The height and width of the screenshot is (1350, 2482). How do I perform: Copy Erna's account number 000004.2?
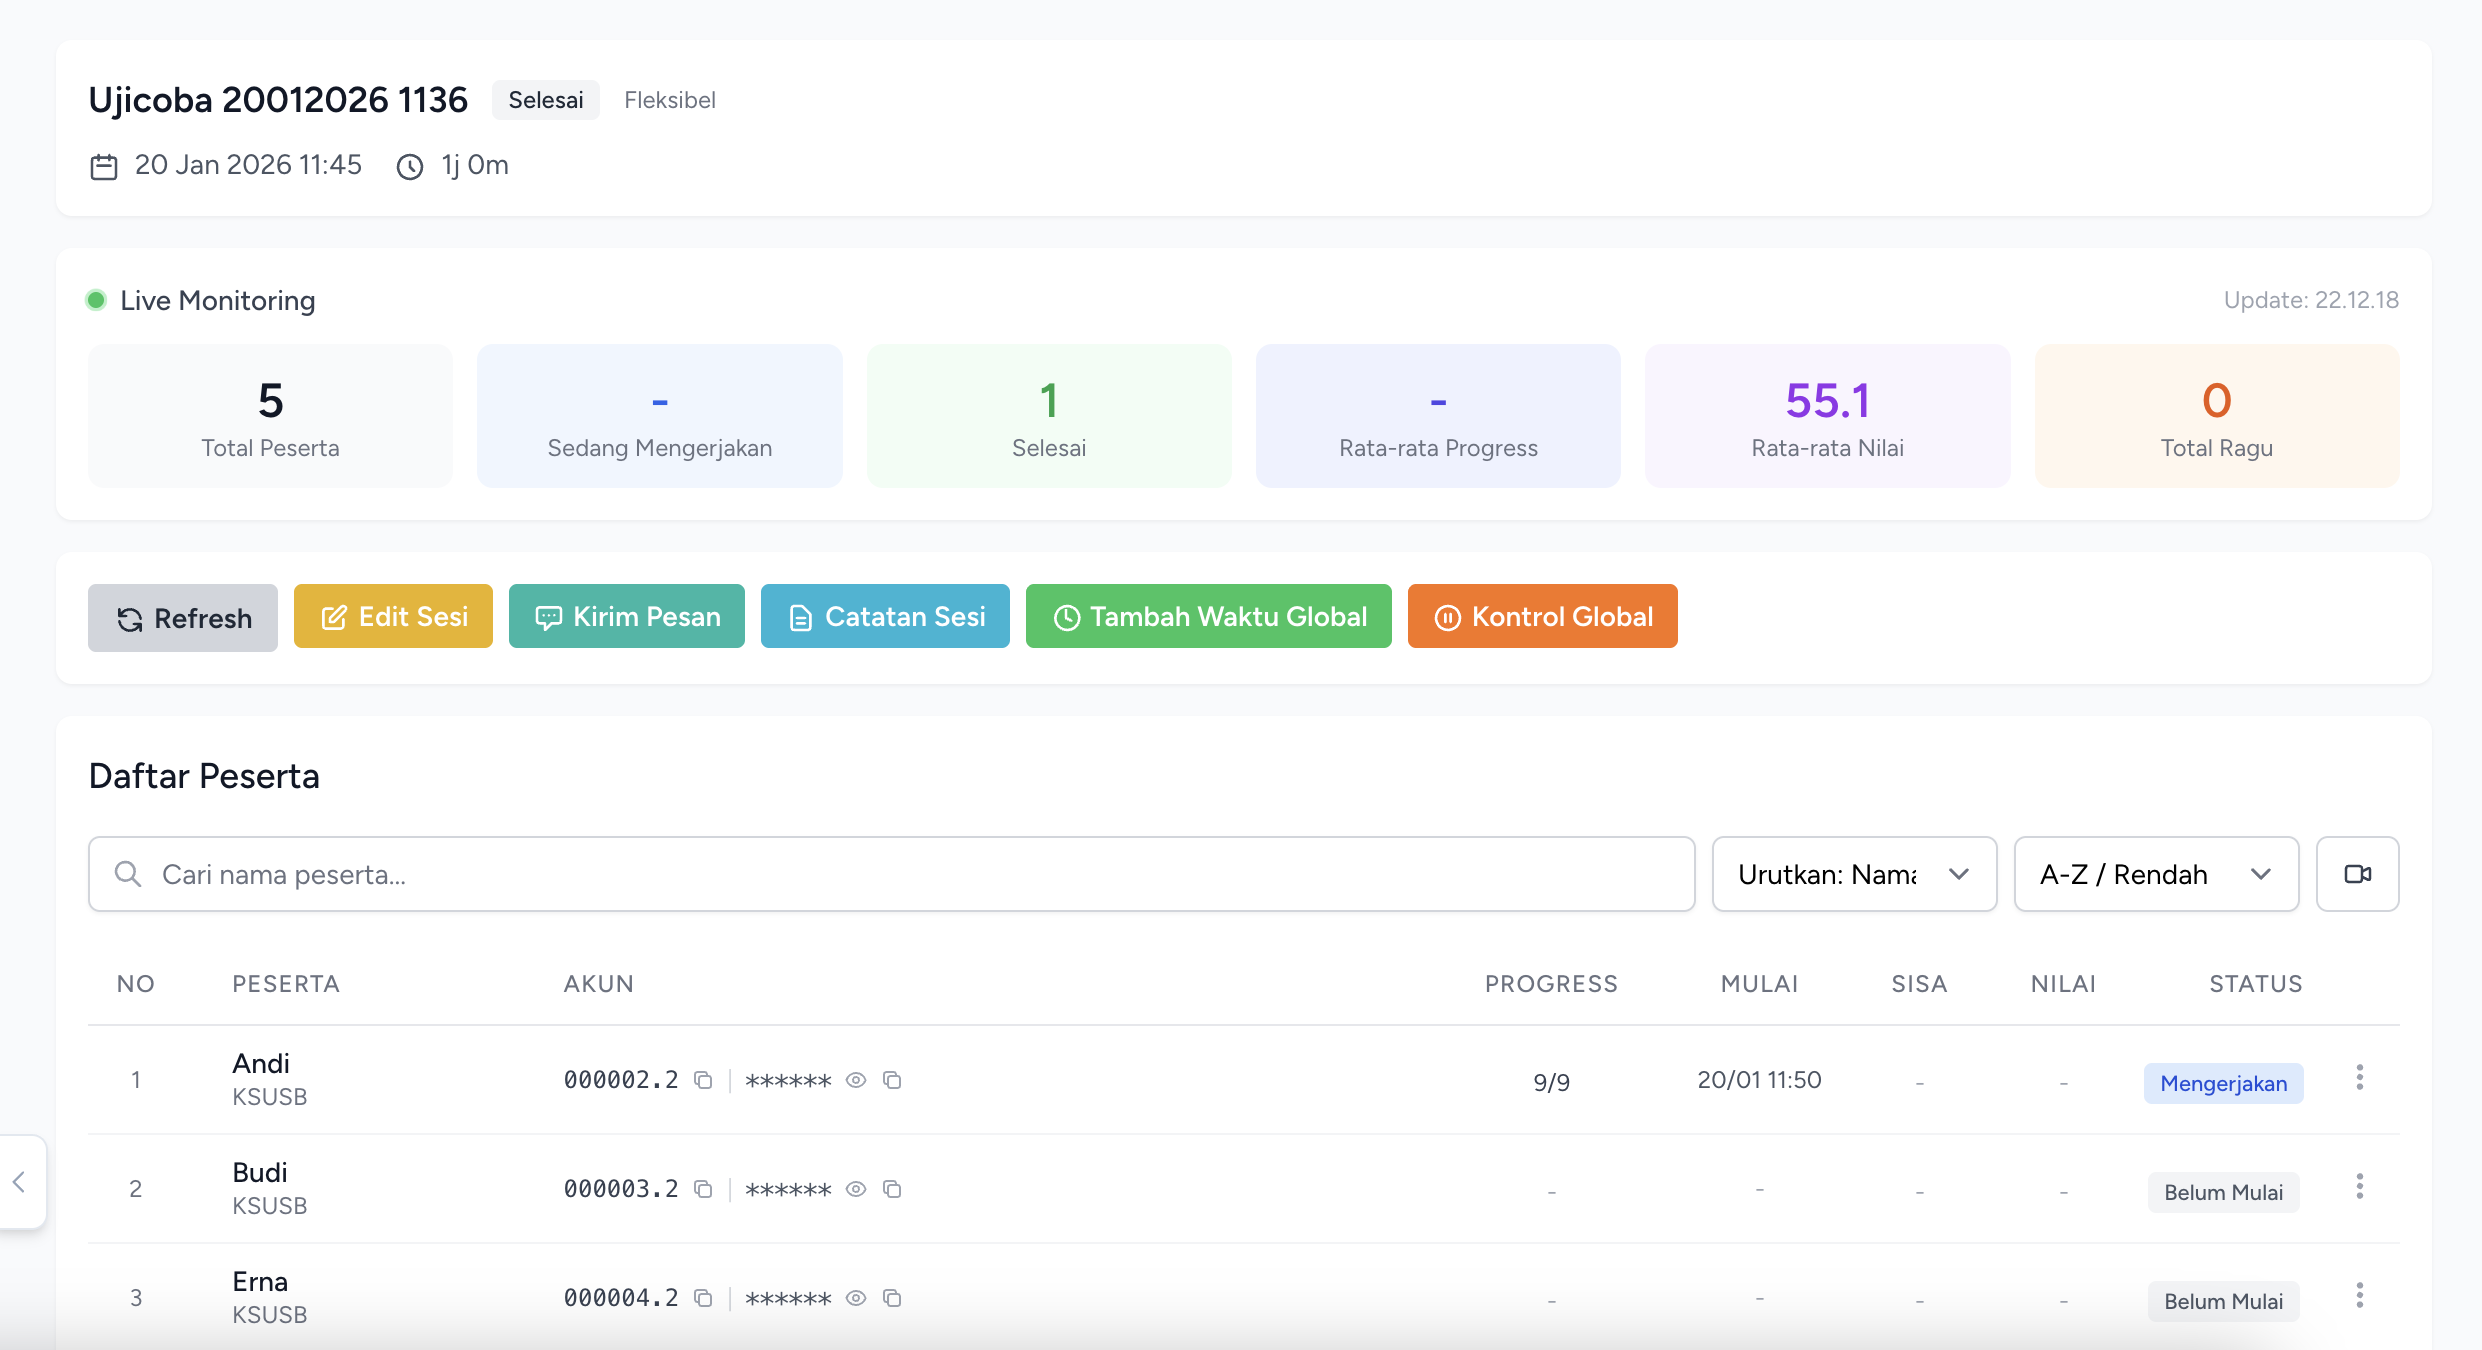703,1298
